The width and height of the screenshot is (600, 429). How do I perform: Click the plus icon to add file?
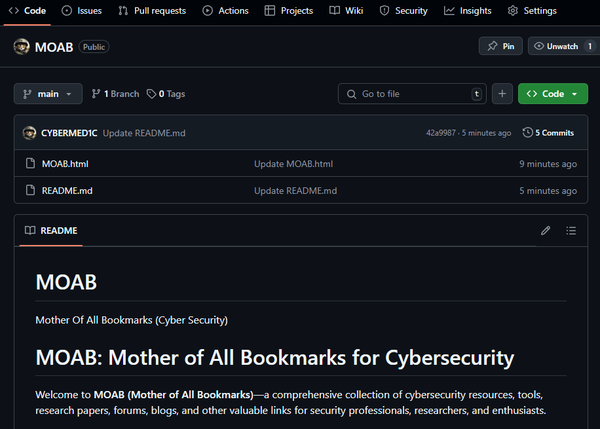pyautogui.click(x=502, y=94)
